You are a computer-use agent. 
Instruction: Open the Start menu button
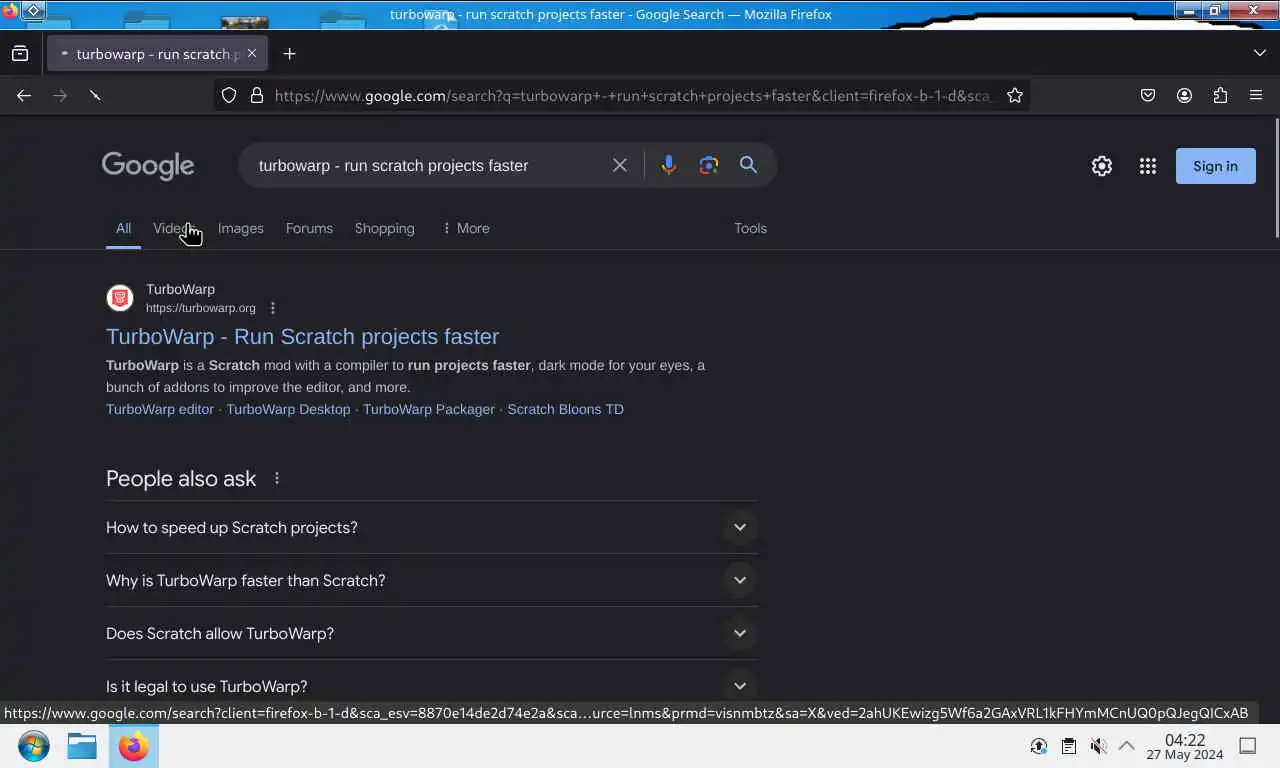coord(33,746)
